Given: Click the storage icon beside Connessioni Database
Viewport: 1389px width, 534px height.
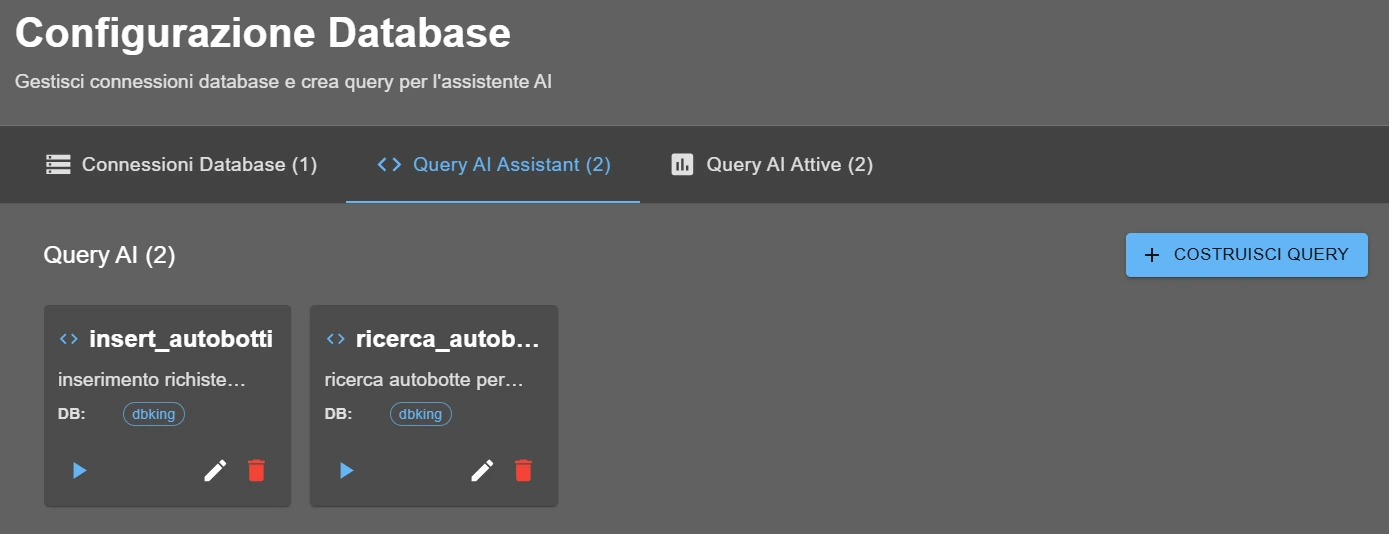Looking at the screenshot, I should coord(58,165).
